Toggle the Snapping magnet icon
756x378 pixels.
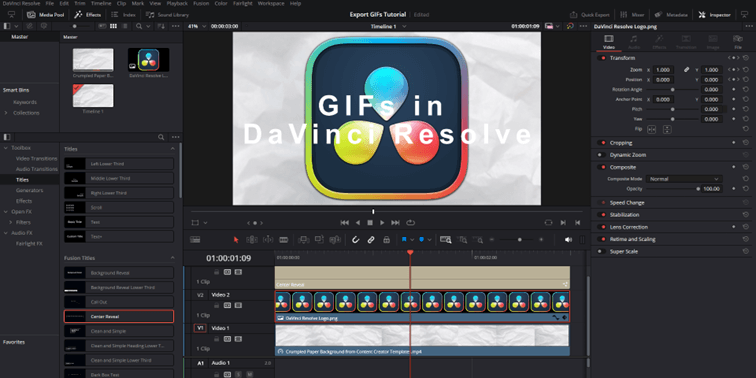(355, 240)
